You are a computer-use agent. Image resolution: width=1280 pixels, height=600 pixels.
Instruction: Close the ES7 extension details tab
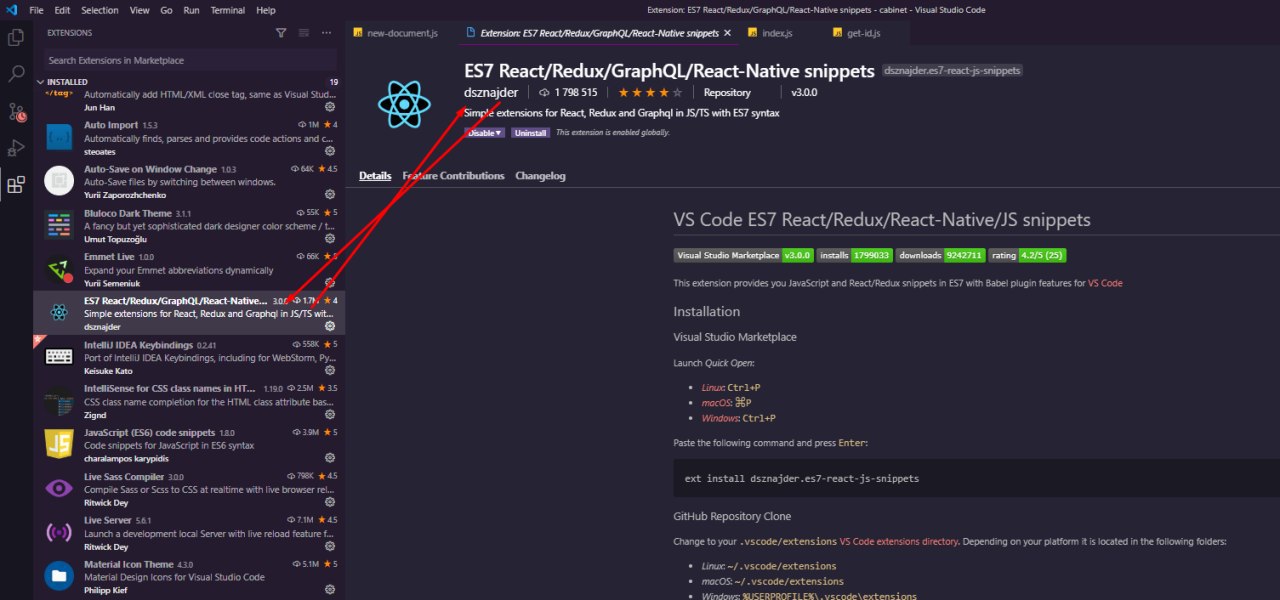point(728,33)
